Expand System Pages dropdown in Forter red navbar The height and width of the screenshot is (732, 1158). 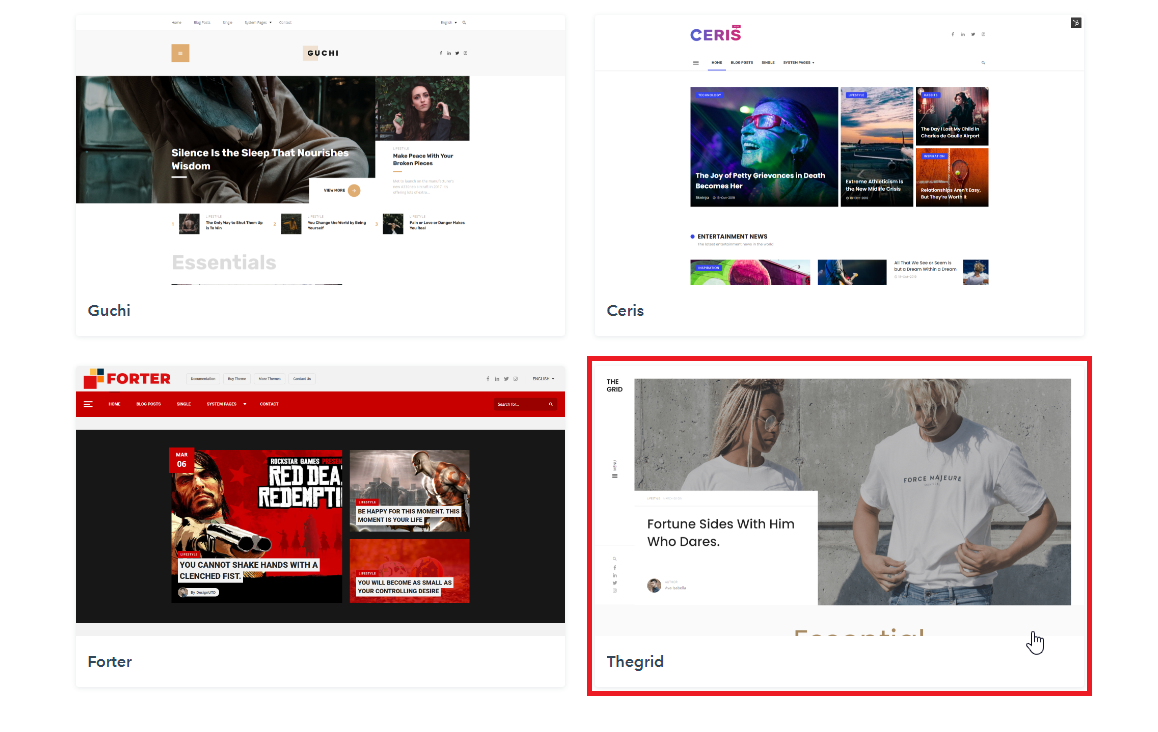(x=226, y=404)
